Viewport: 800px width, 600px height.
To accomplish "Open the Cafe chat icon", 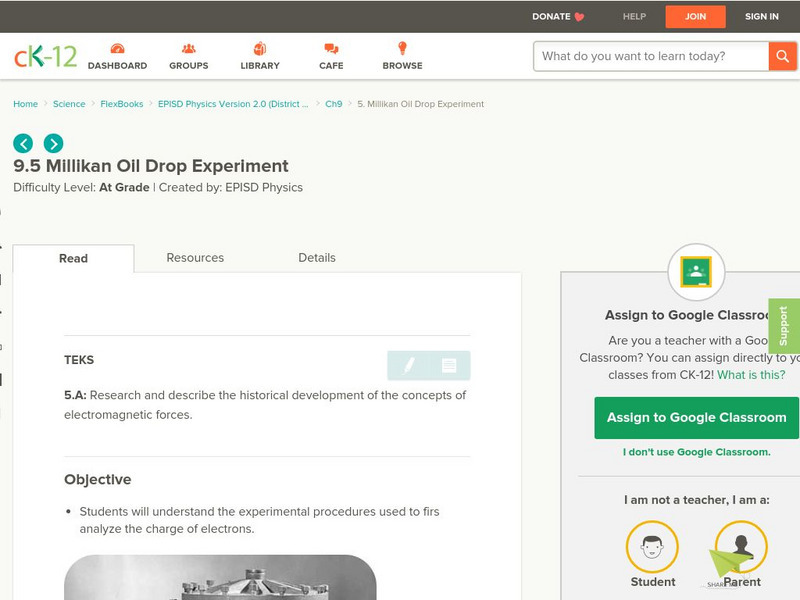I will click(x=331, y=49).
